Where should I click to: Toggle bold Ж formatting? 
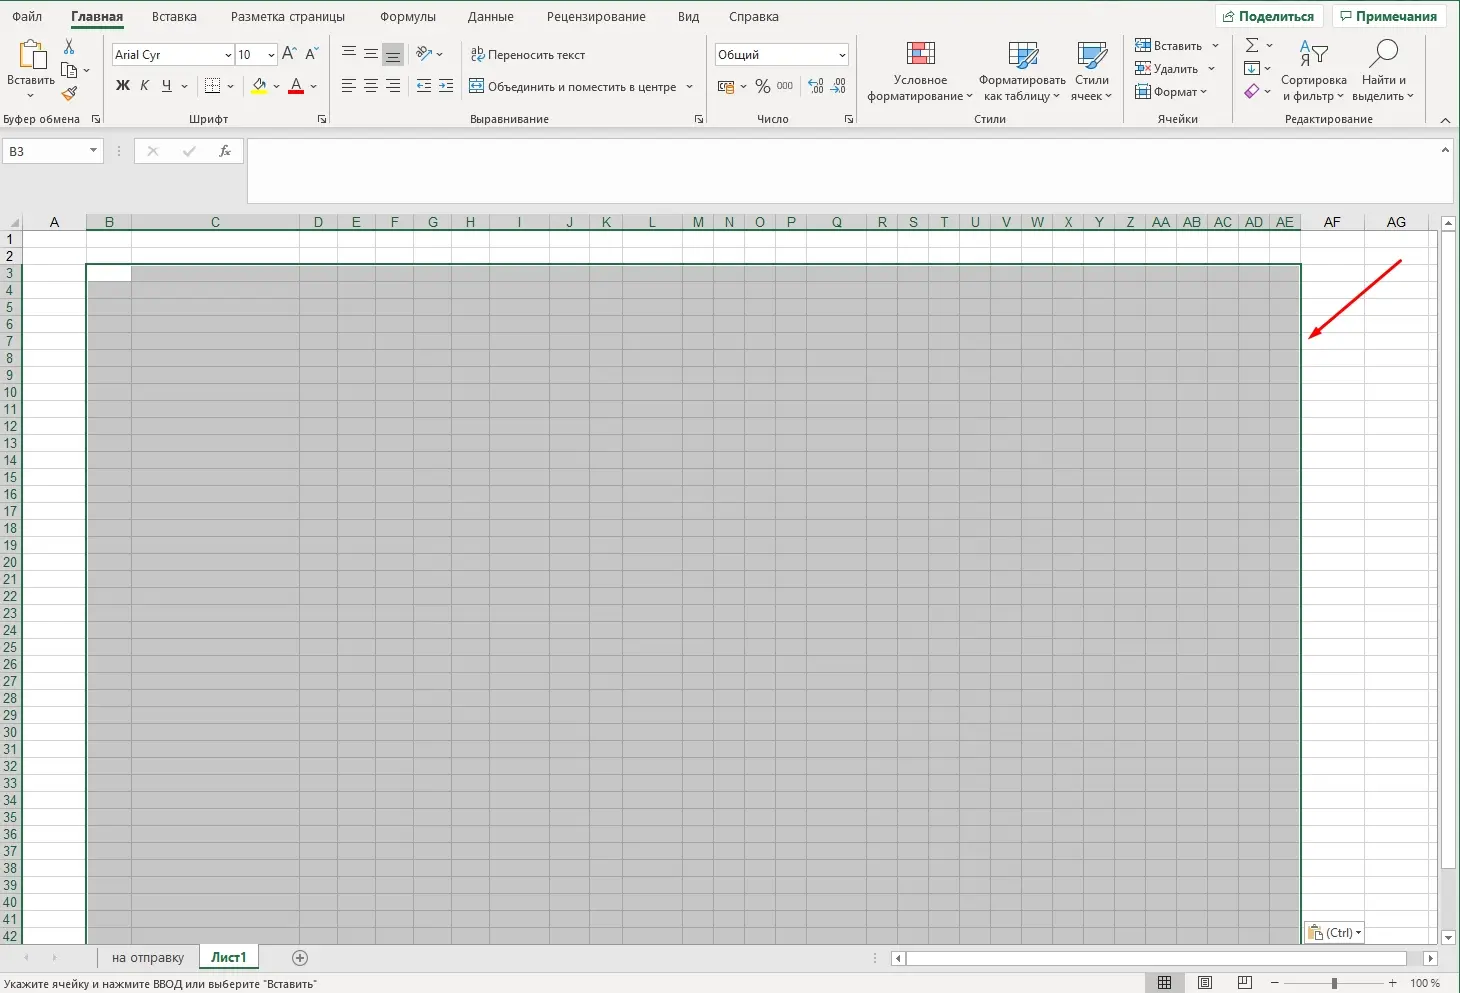pos(123,86)
